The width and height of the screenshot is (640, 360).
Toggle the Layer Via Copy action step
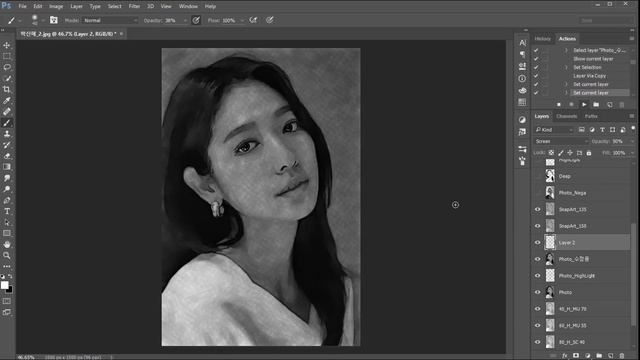(x=536, y=76)
